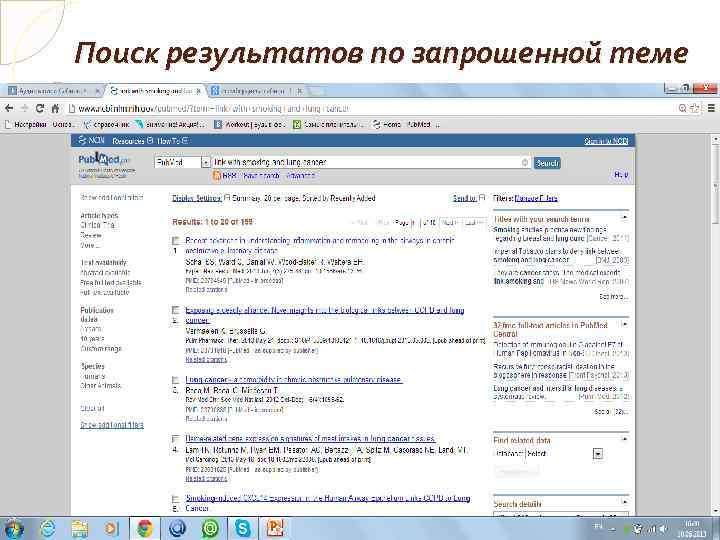Image resolution: width=720 pixels, height=540 pixels.
Task: Click Sign in to NCBI link
Action: click(606, 141)
